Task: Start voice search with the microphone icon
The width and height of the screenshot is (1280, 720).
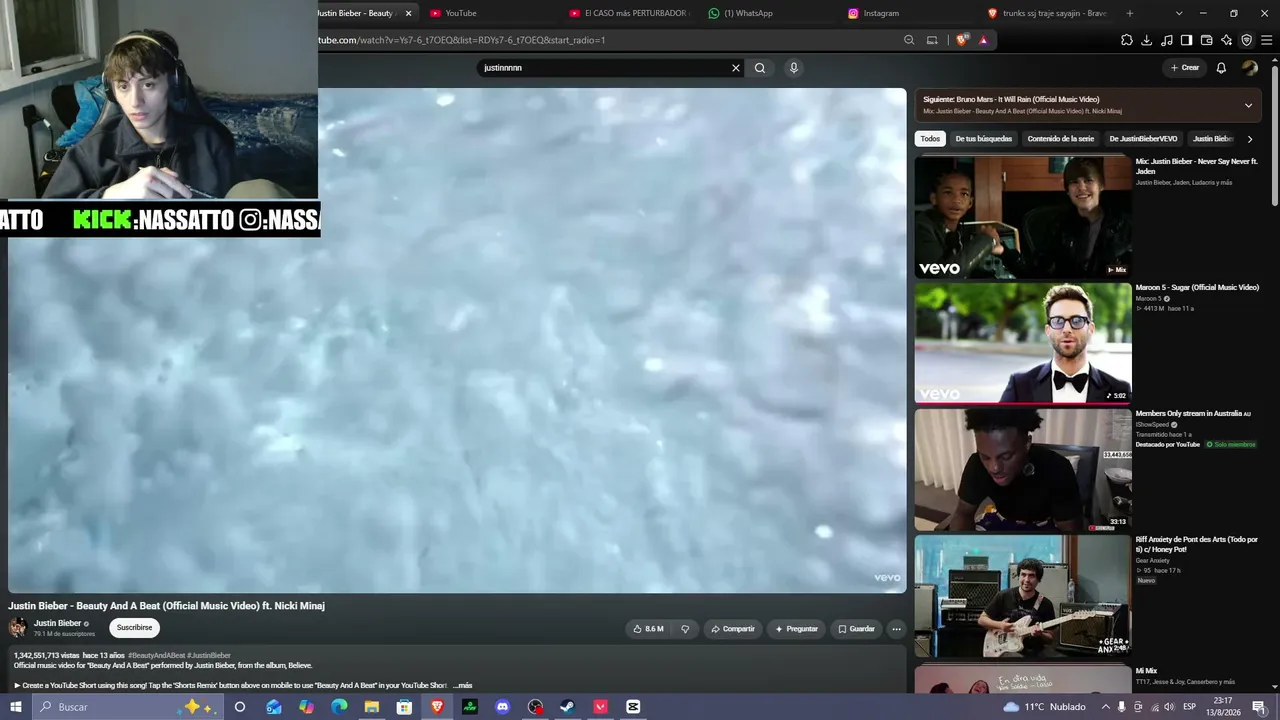Action: (x=794, y=68)
